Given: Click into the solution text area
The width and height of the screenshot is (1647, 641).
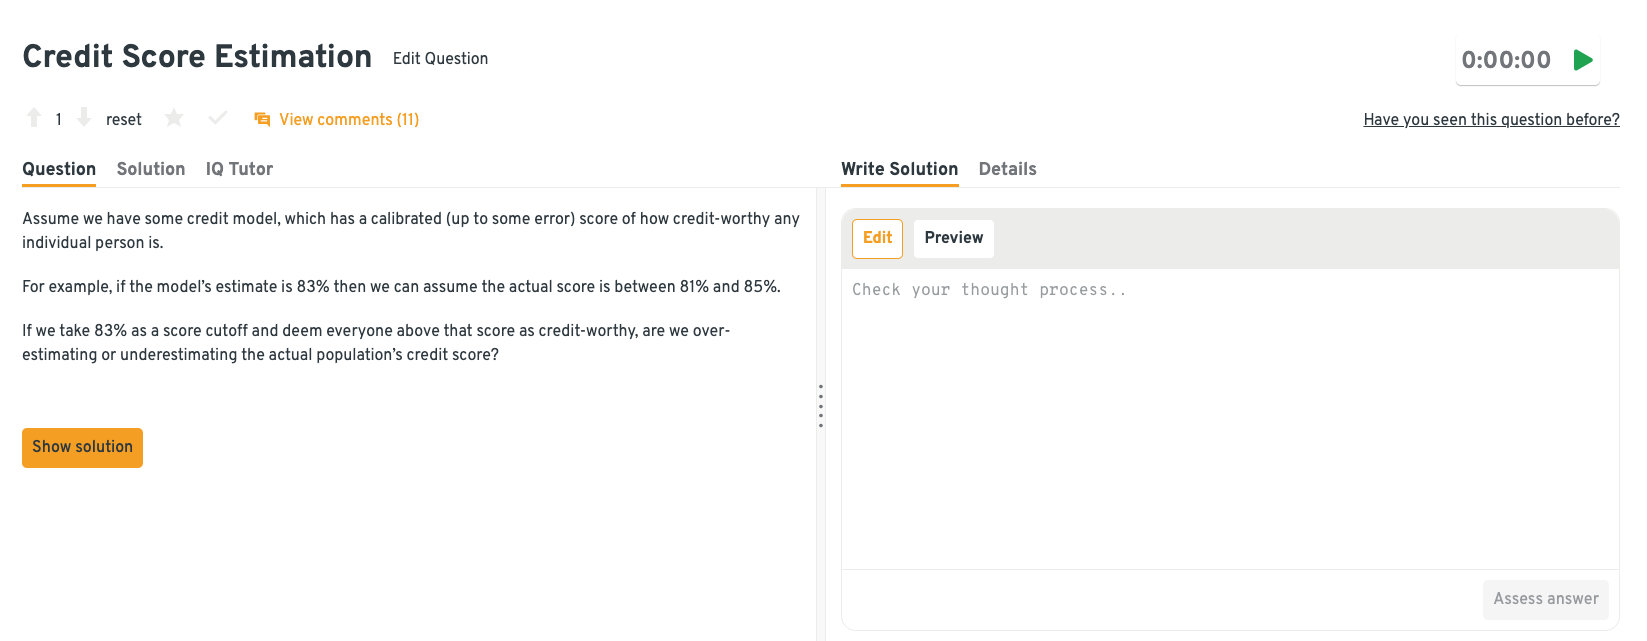Looking at the screenshot, I should [x=1229, y=420].
